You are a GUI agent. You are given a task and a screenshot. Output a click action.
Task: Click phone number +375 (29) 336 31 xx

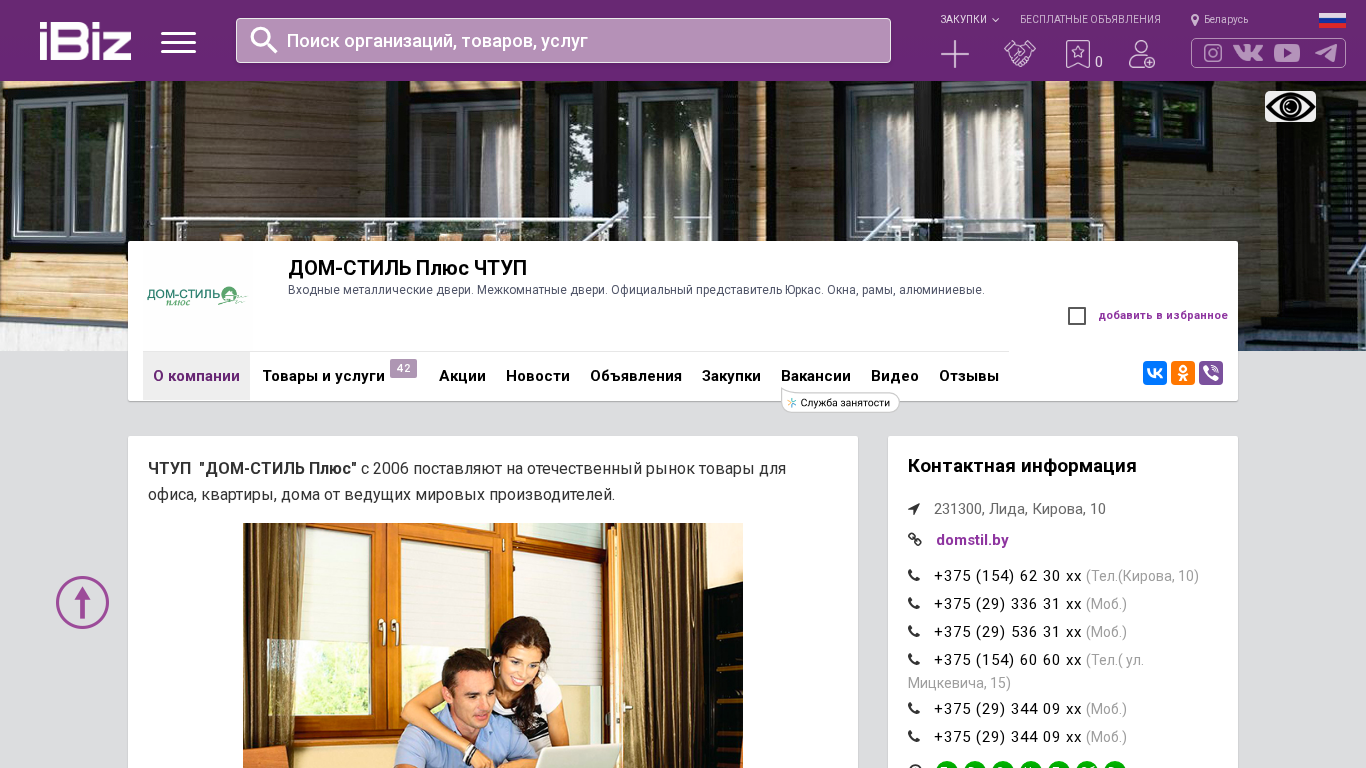1008,604
